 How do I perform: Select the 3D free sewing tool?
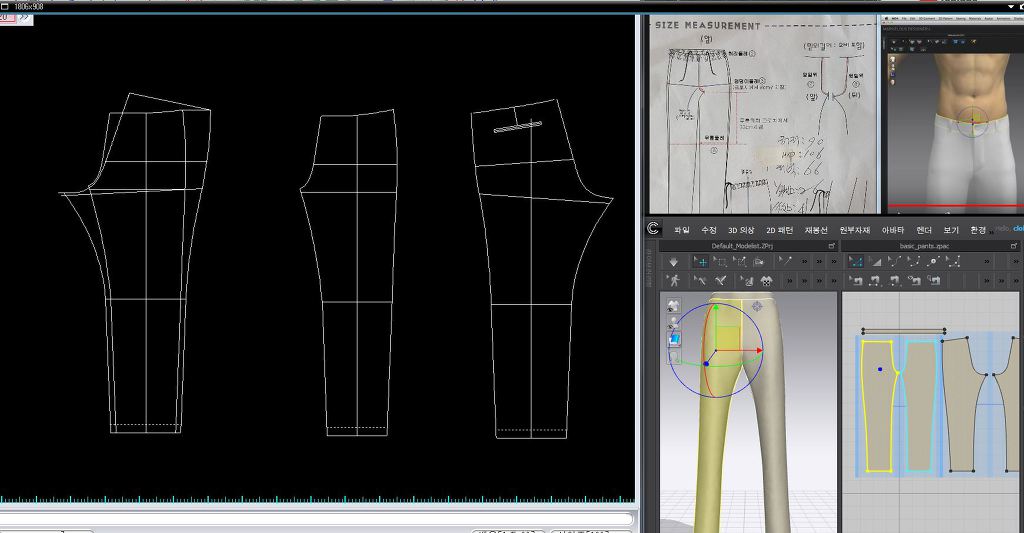[720, 281]
